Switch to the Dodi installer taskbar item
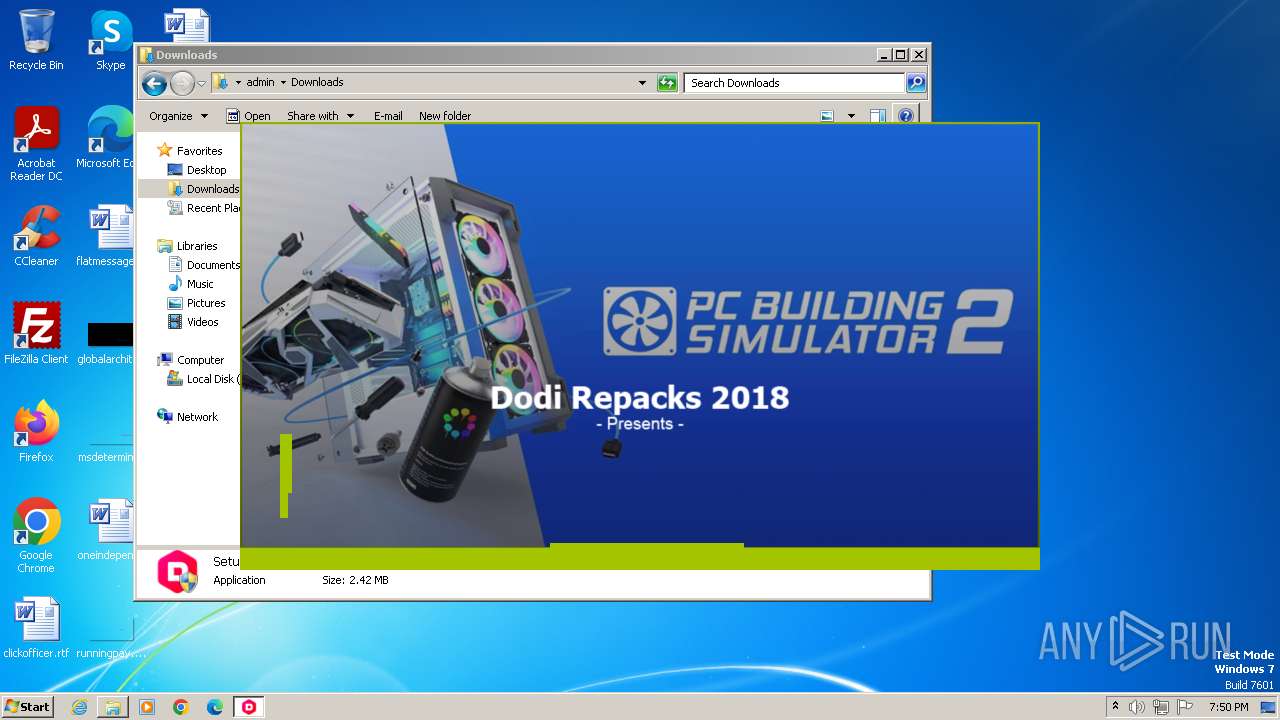Image resolution: width=1280 pixels, height=720 pixels. [249, 707]
